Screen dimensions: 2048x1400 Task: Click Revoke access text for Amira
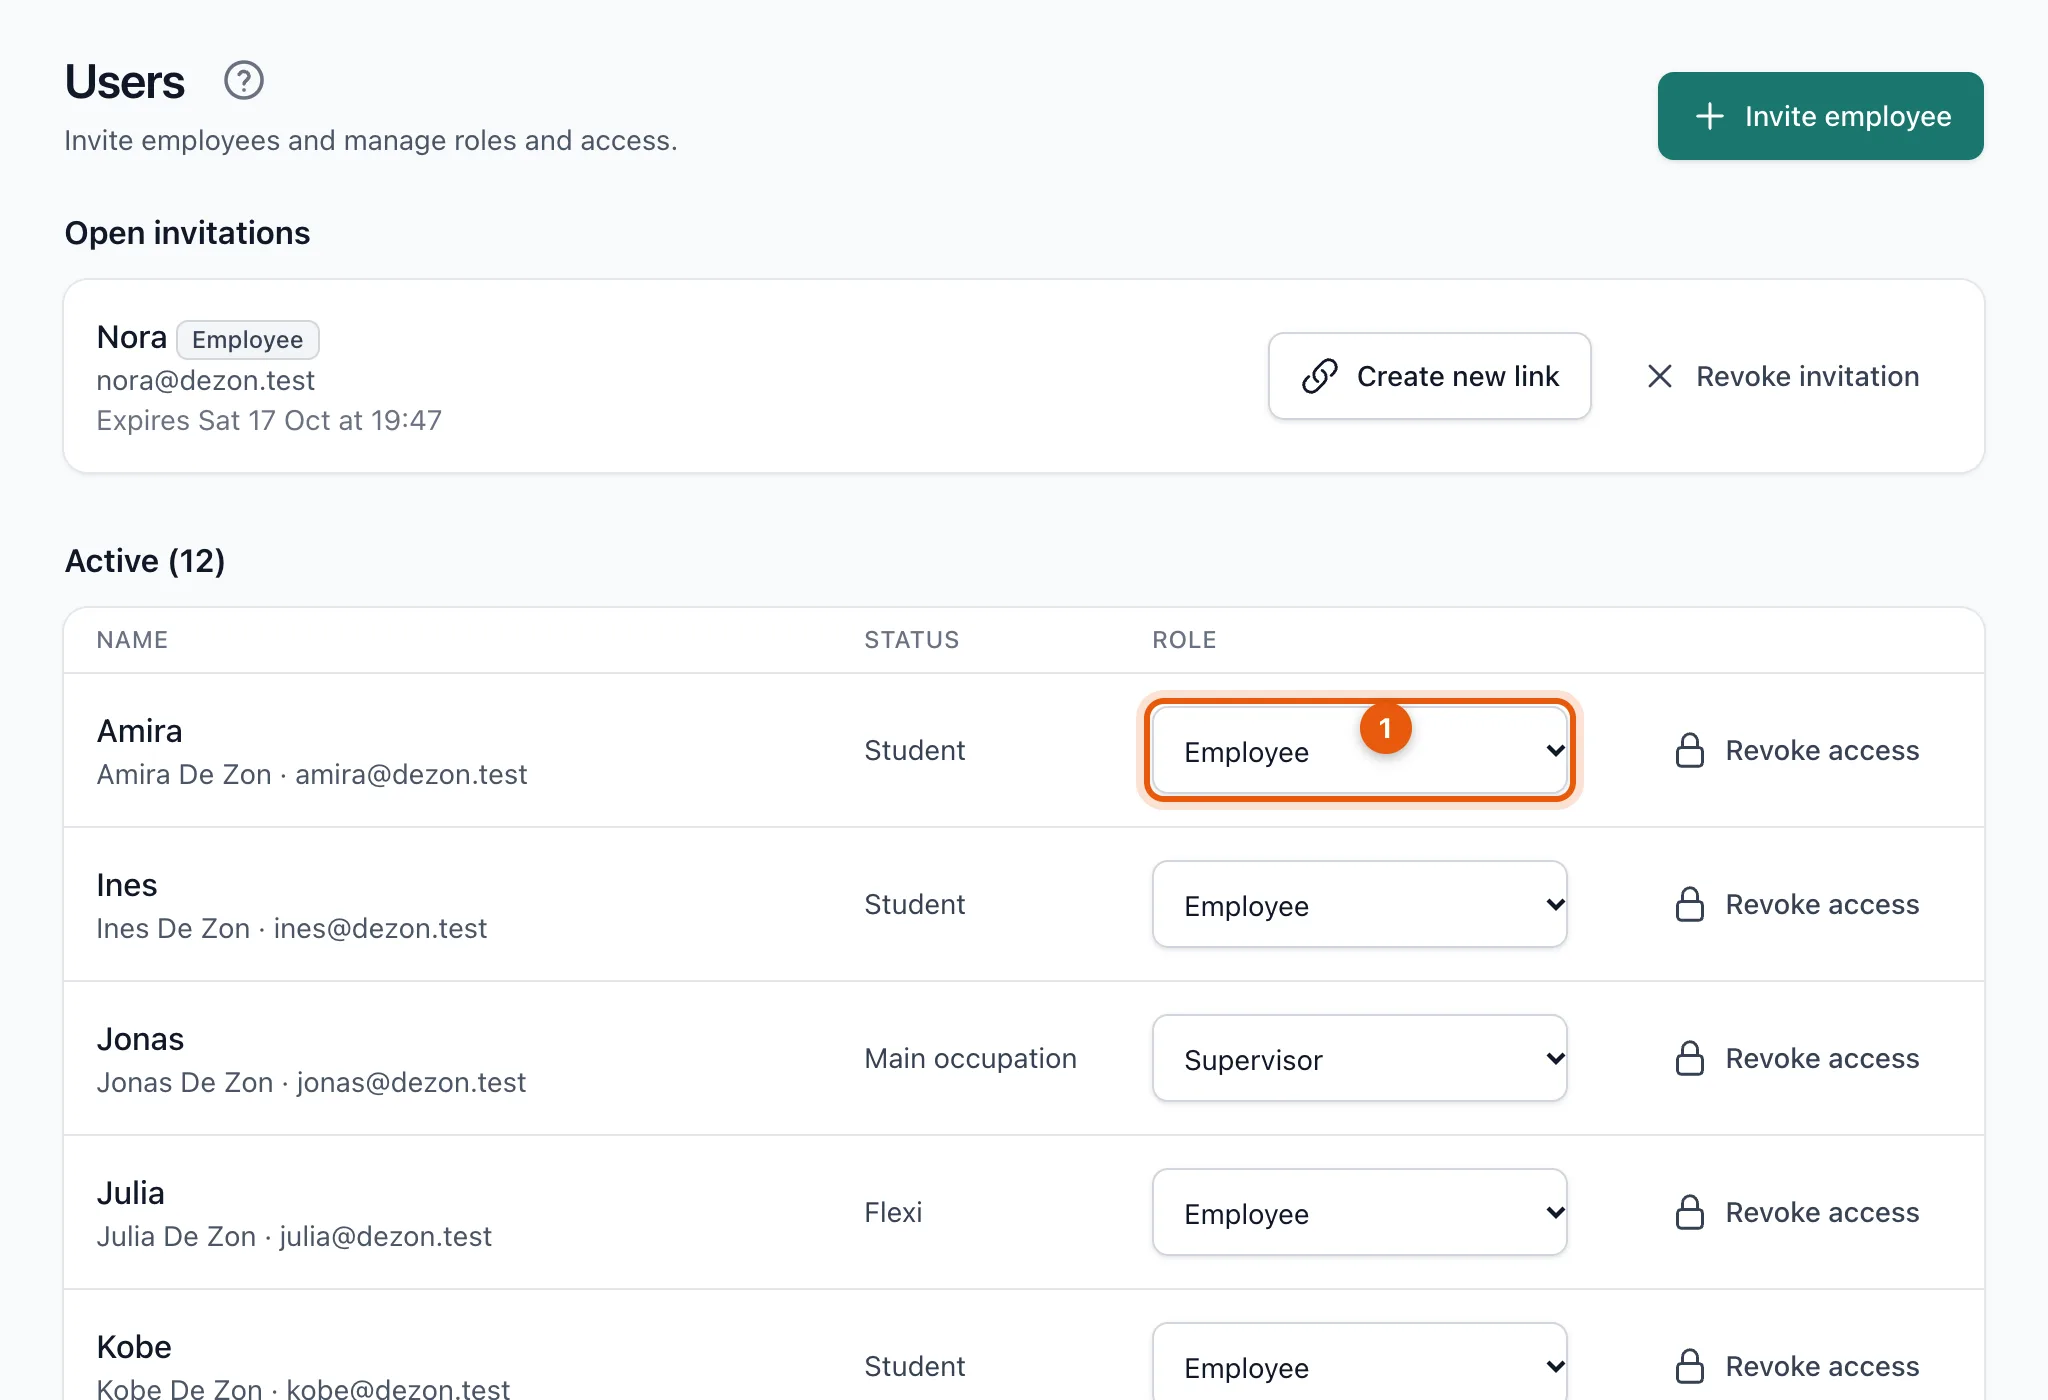(1822, 750)
